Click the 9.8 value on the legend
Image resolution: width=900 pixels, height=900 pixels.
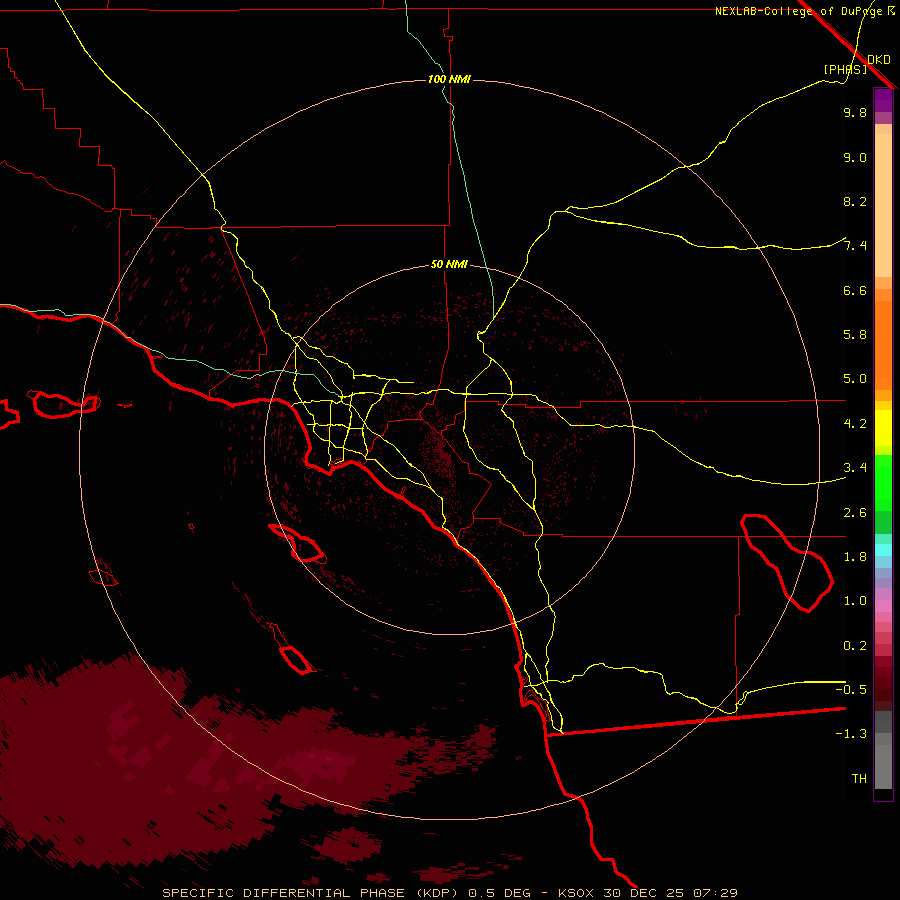coord(854,113)
